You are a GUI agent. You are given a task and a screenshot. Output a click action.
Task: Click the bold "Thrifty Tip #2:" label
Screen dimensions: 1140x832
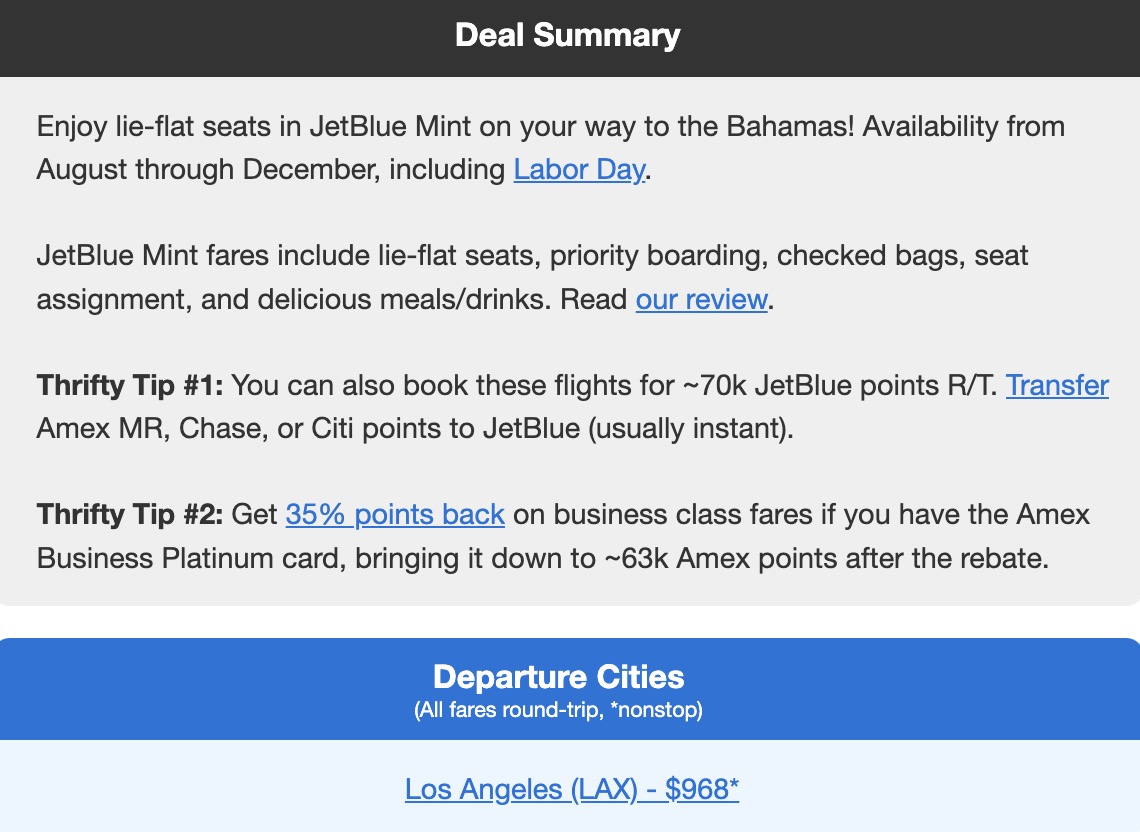click(129, 514)
